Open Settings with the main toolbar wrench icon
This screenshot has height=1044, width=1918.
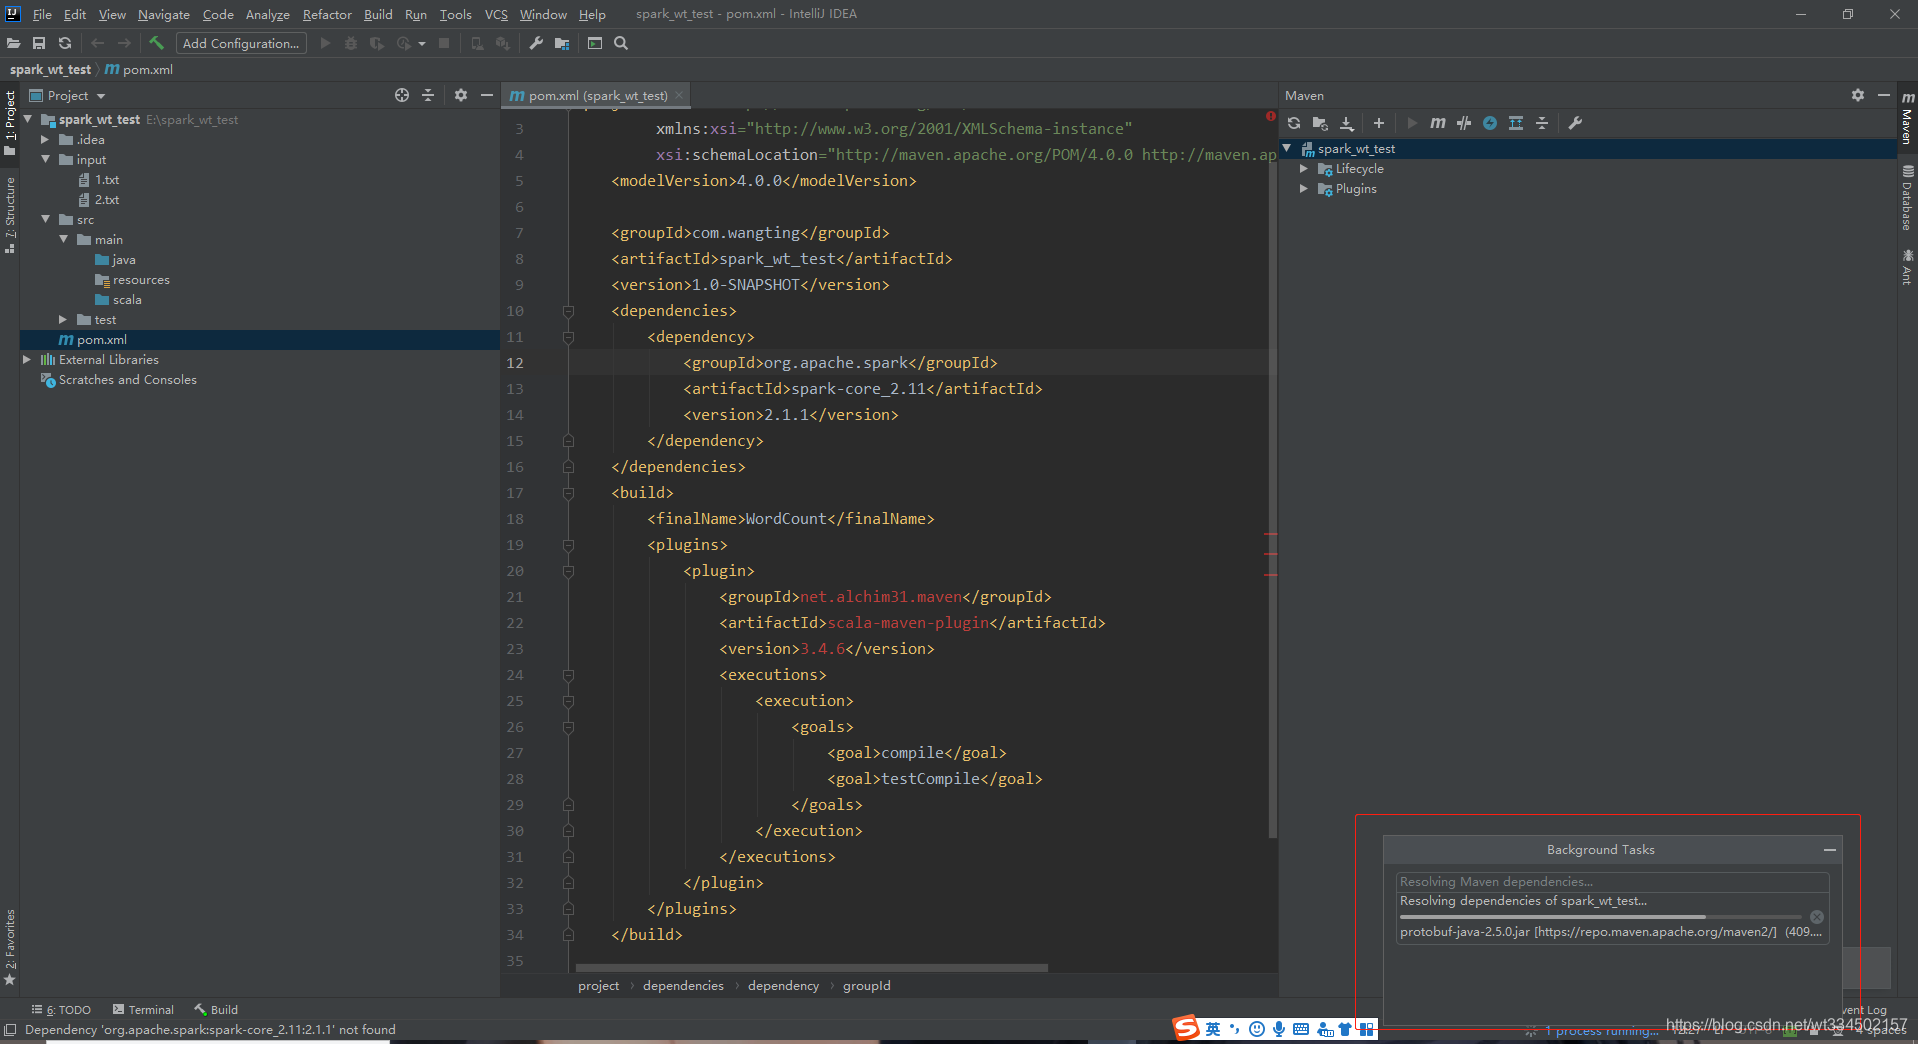tap(536, 43)
